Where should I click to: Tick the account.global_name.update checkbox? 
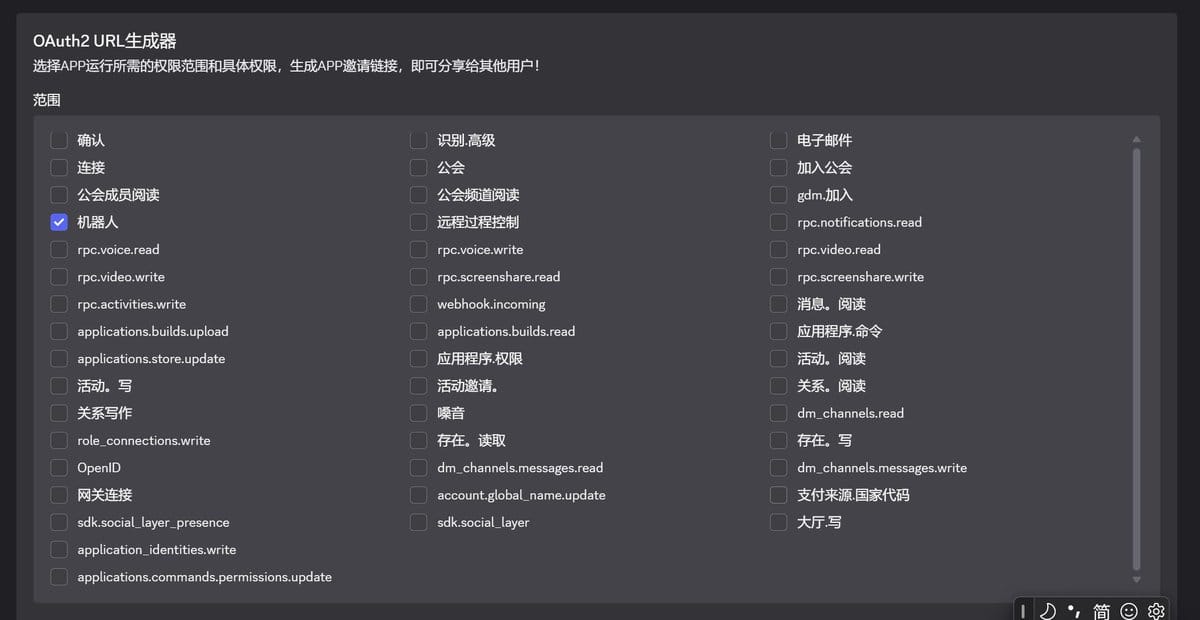(x=419, y=494)
